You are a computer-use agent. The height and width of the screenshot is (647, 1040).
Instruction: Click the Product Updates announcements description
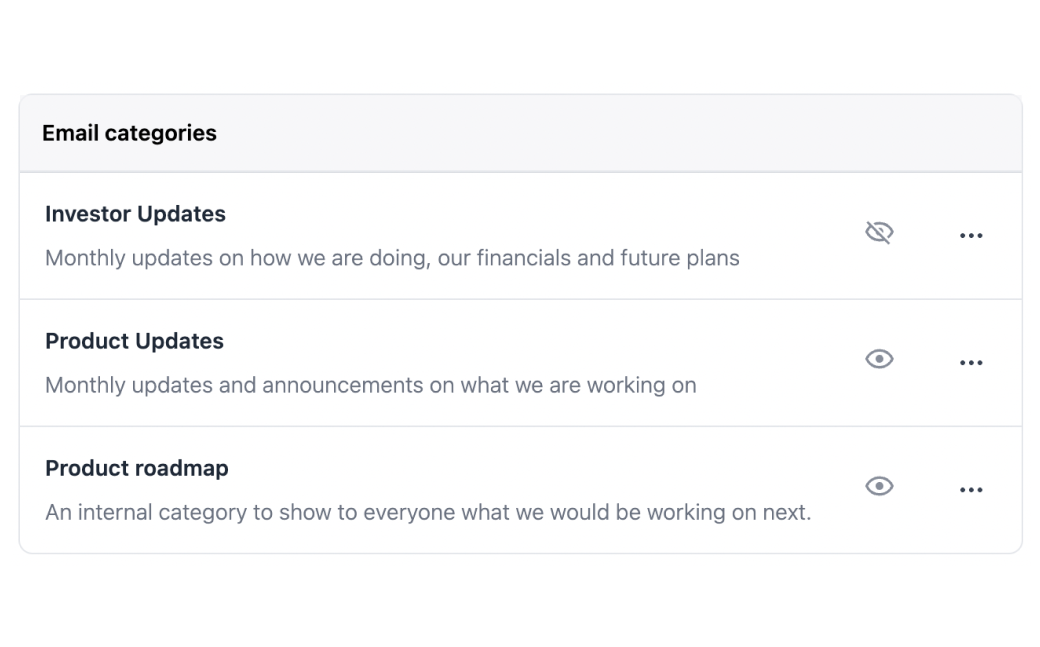(370, 385)
